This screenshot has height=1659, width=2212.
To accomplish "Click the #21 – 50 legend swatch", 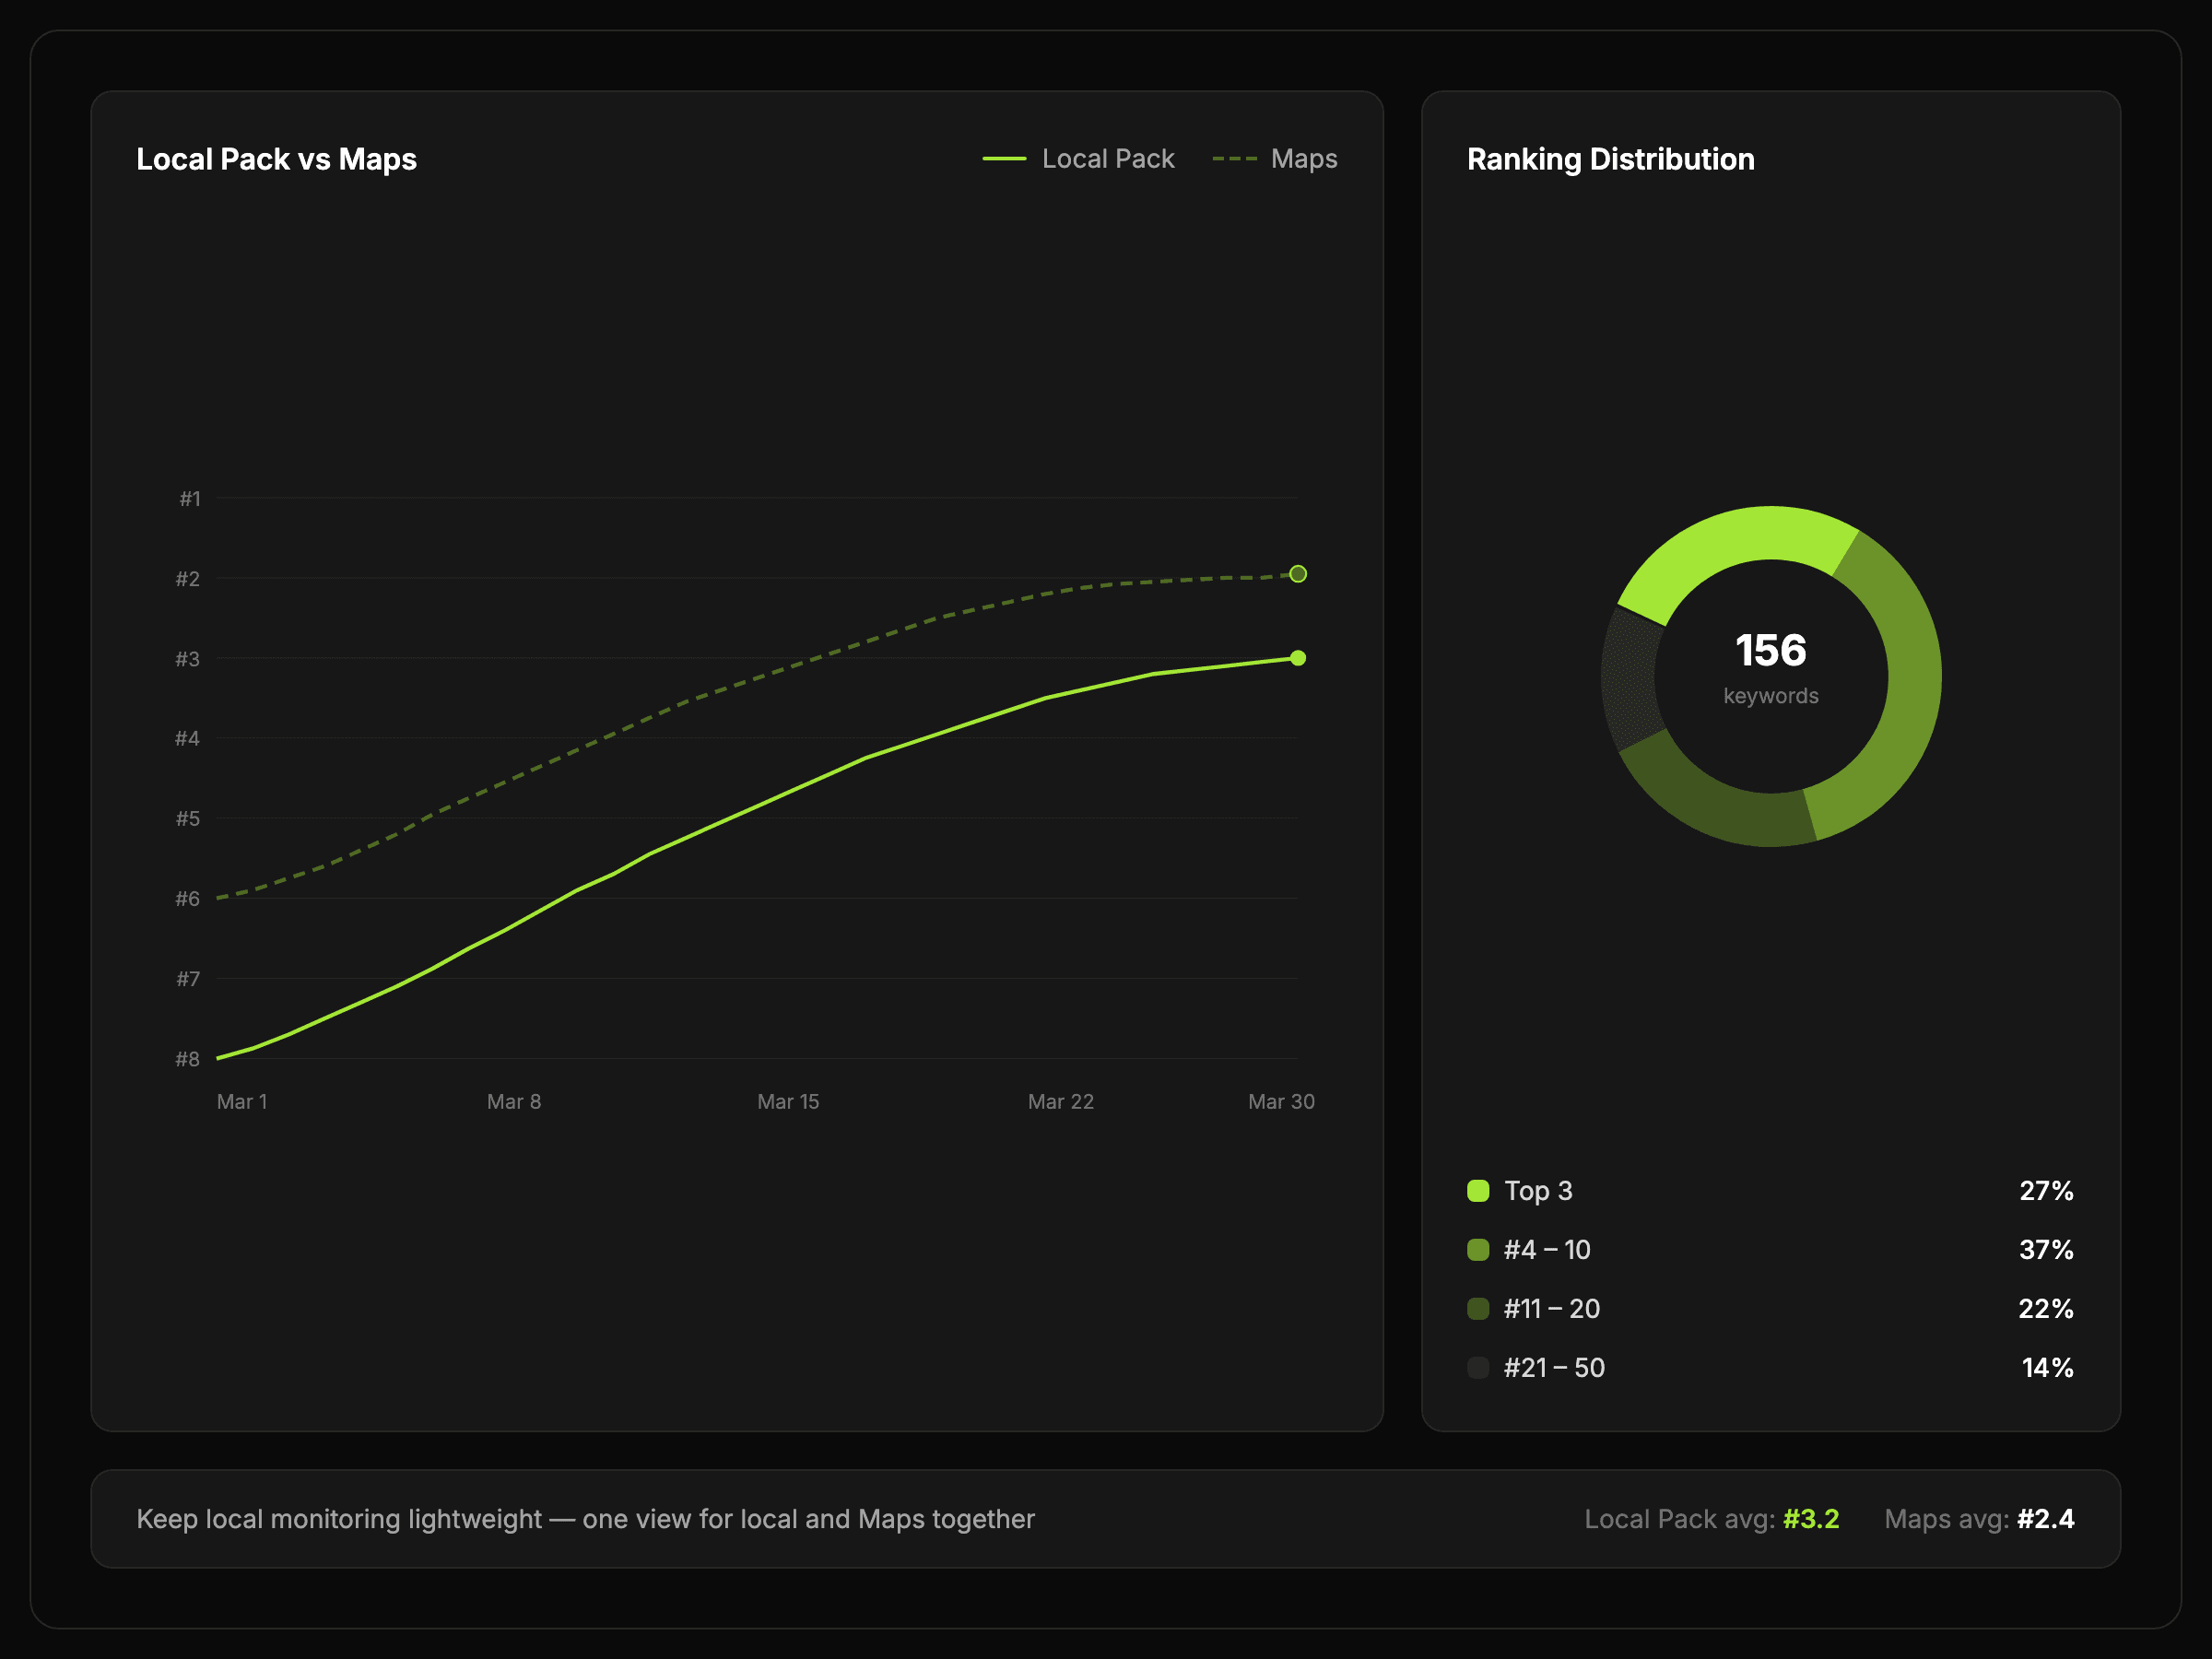I will 1477,1368.
